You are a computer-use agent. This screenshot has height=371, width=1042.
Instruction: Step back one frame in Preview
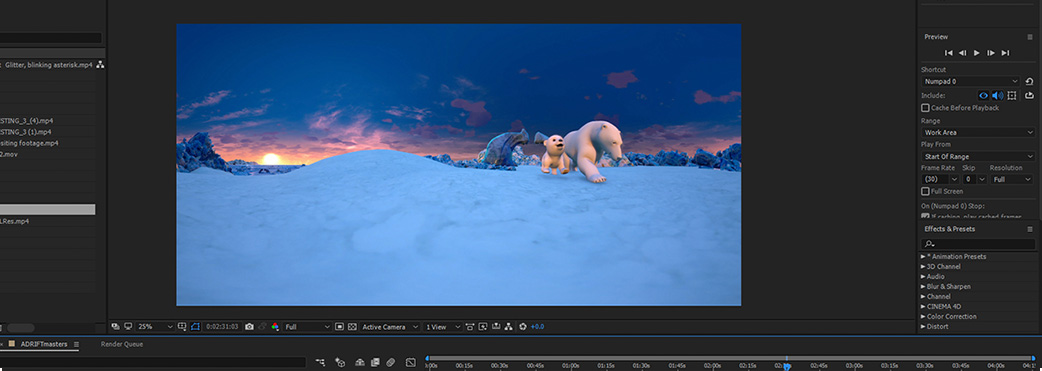click(962, 53)
